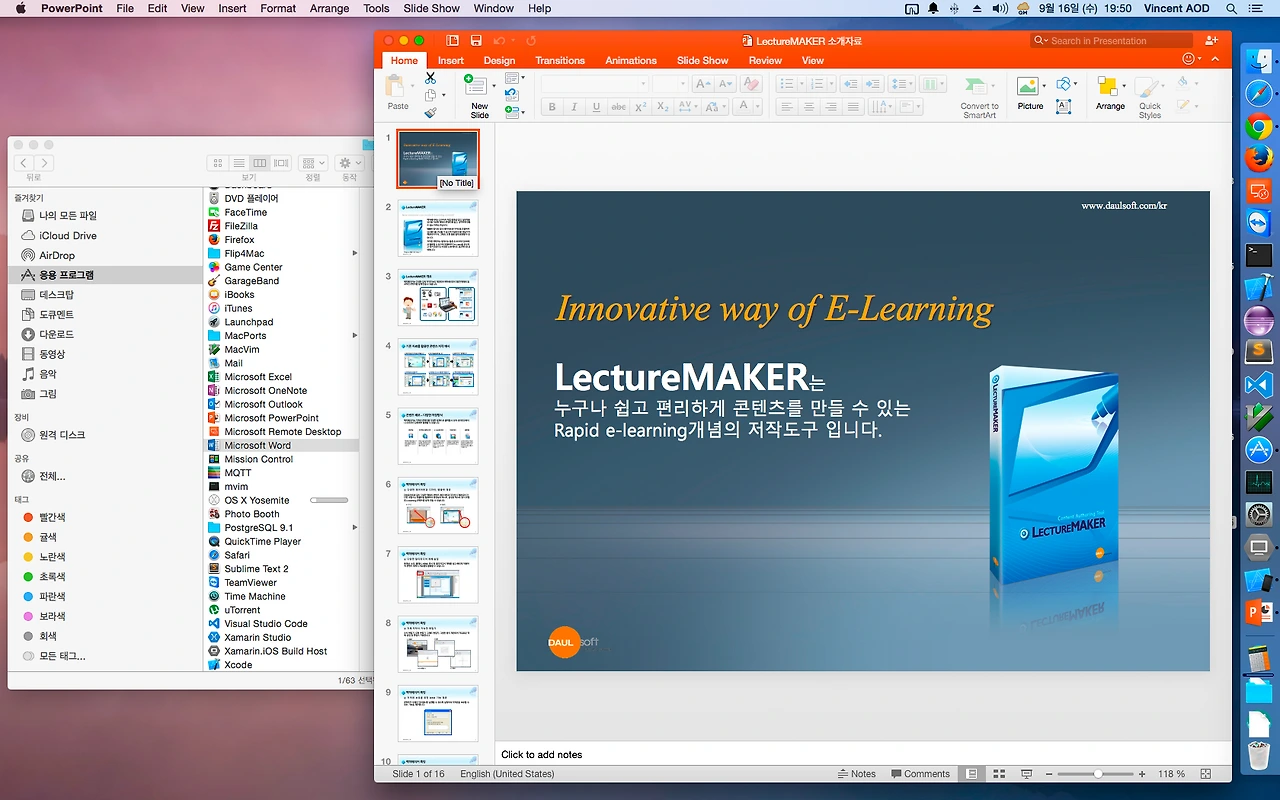Reset the slide using the ribbon icon
The width and height of the screenshot is (1280, 800).
511,95
